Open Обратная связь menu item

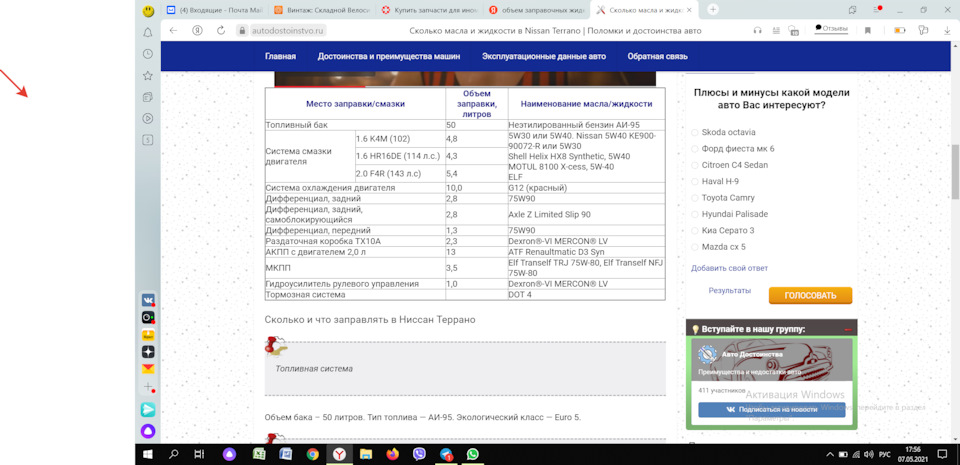coord(658,56)
